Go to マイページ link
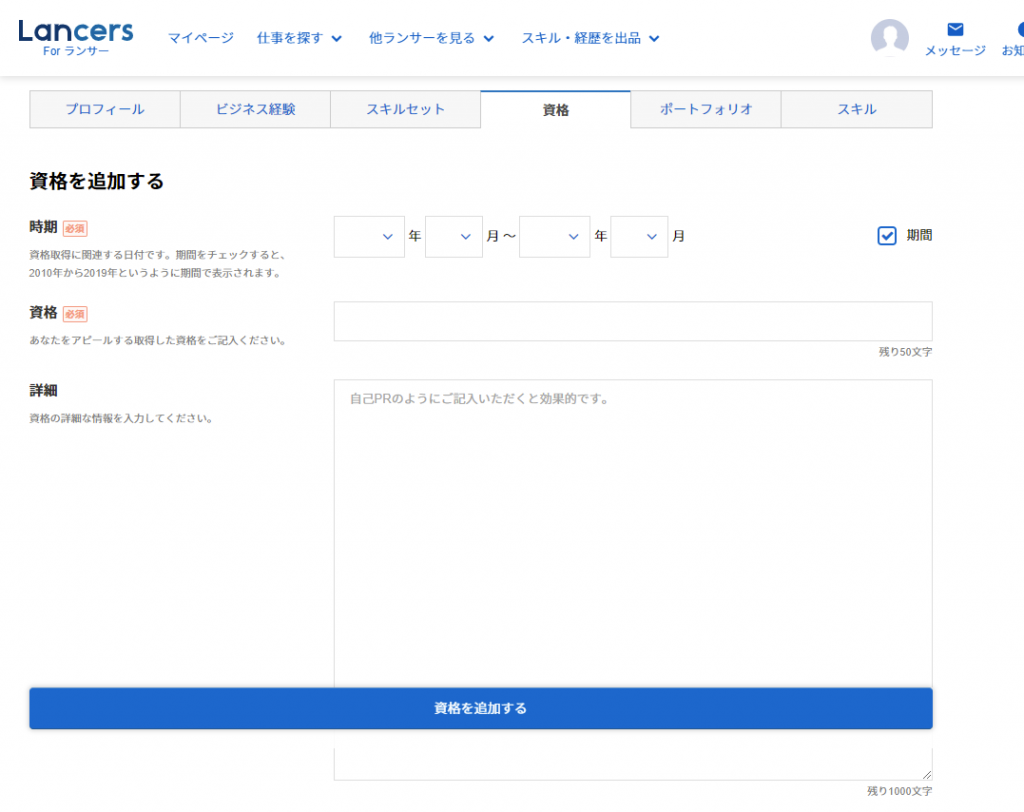Screen dimensions: 1024x812 [200, 38]
